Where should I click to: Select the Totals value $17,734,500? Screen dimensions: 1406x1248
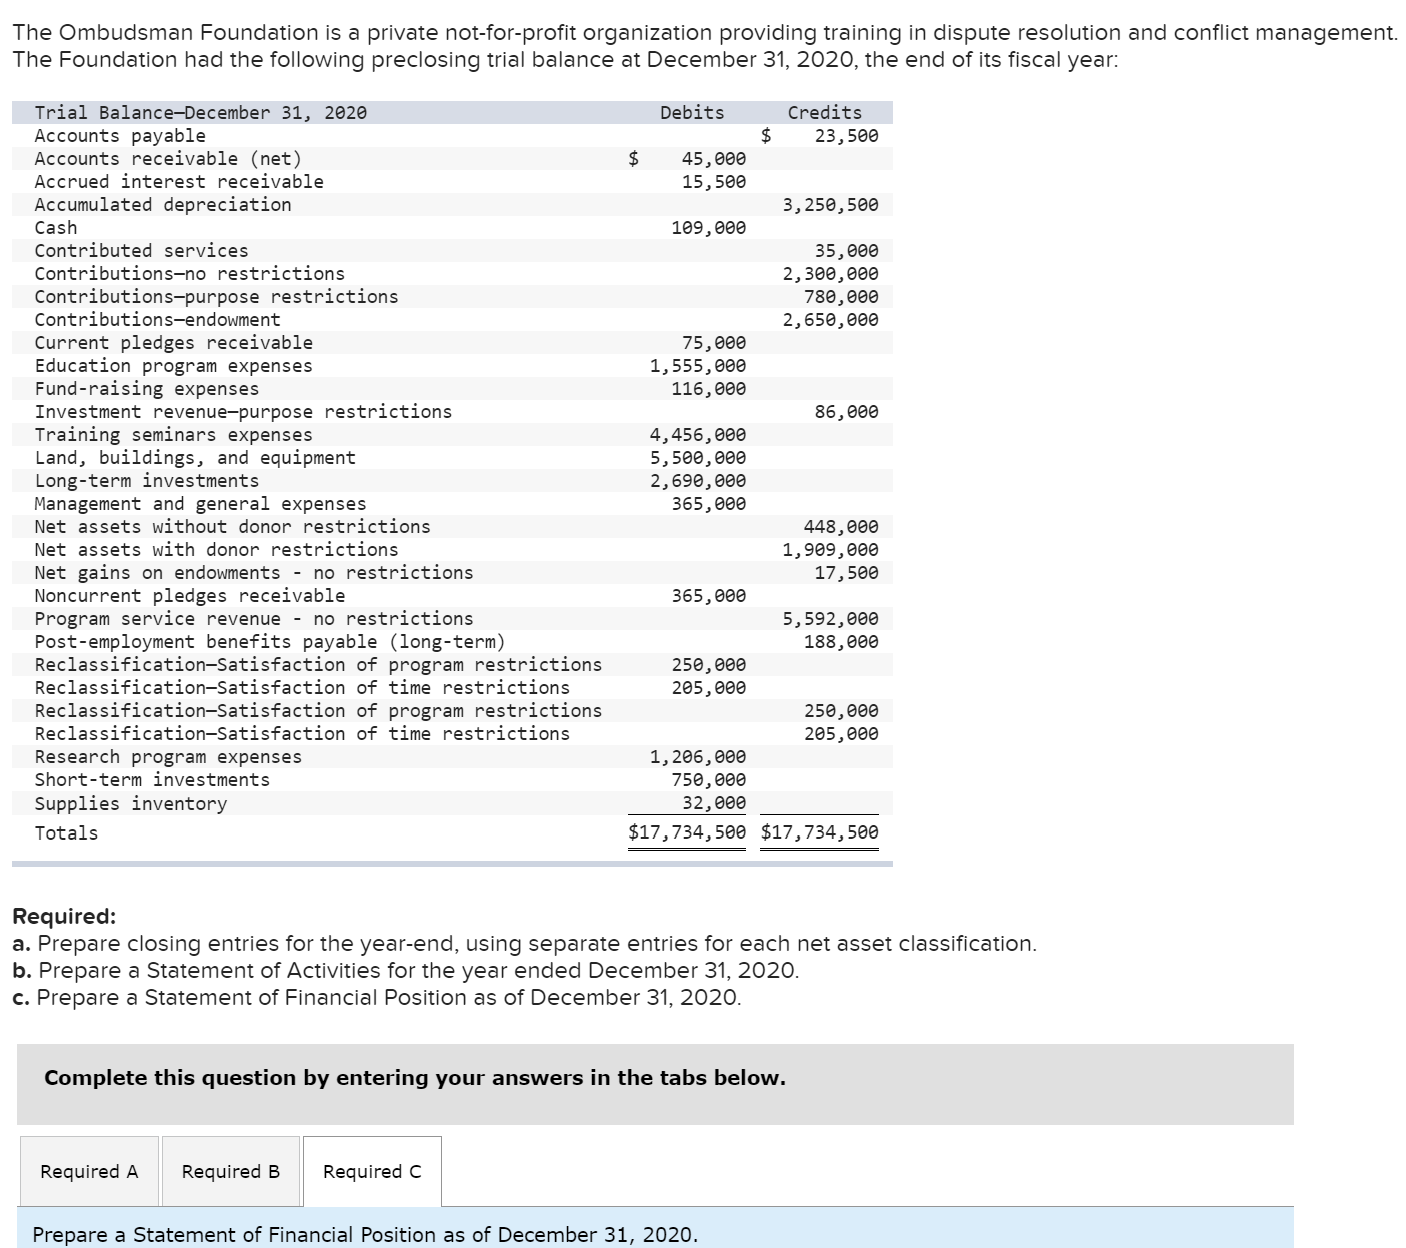point(688,831)
